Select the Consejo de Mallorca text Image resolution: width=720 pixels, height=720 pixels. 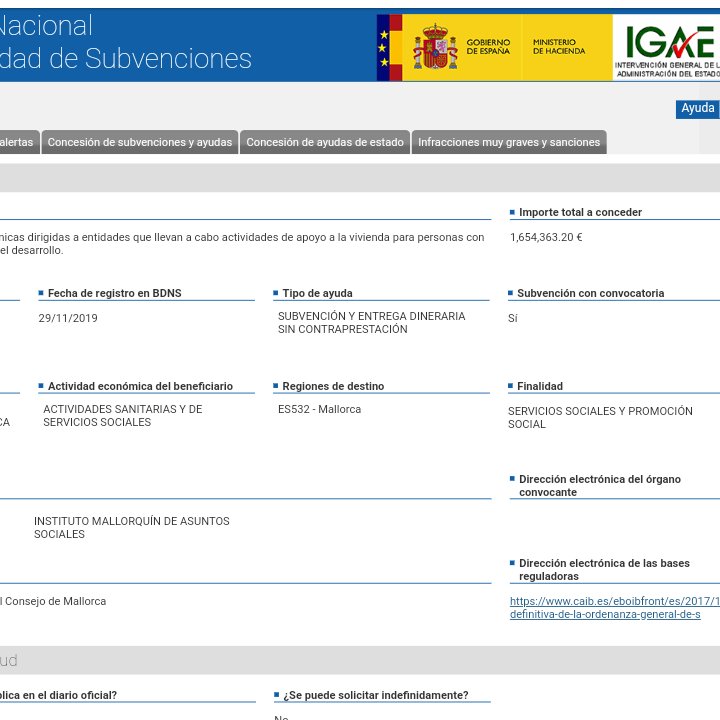click(x=53, y=601)
